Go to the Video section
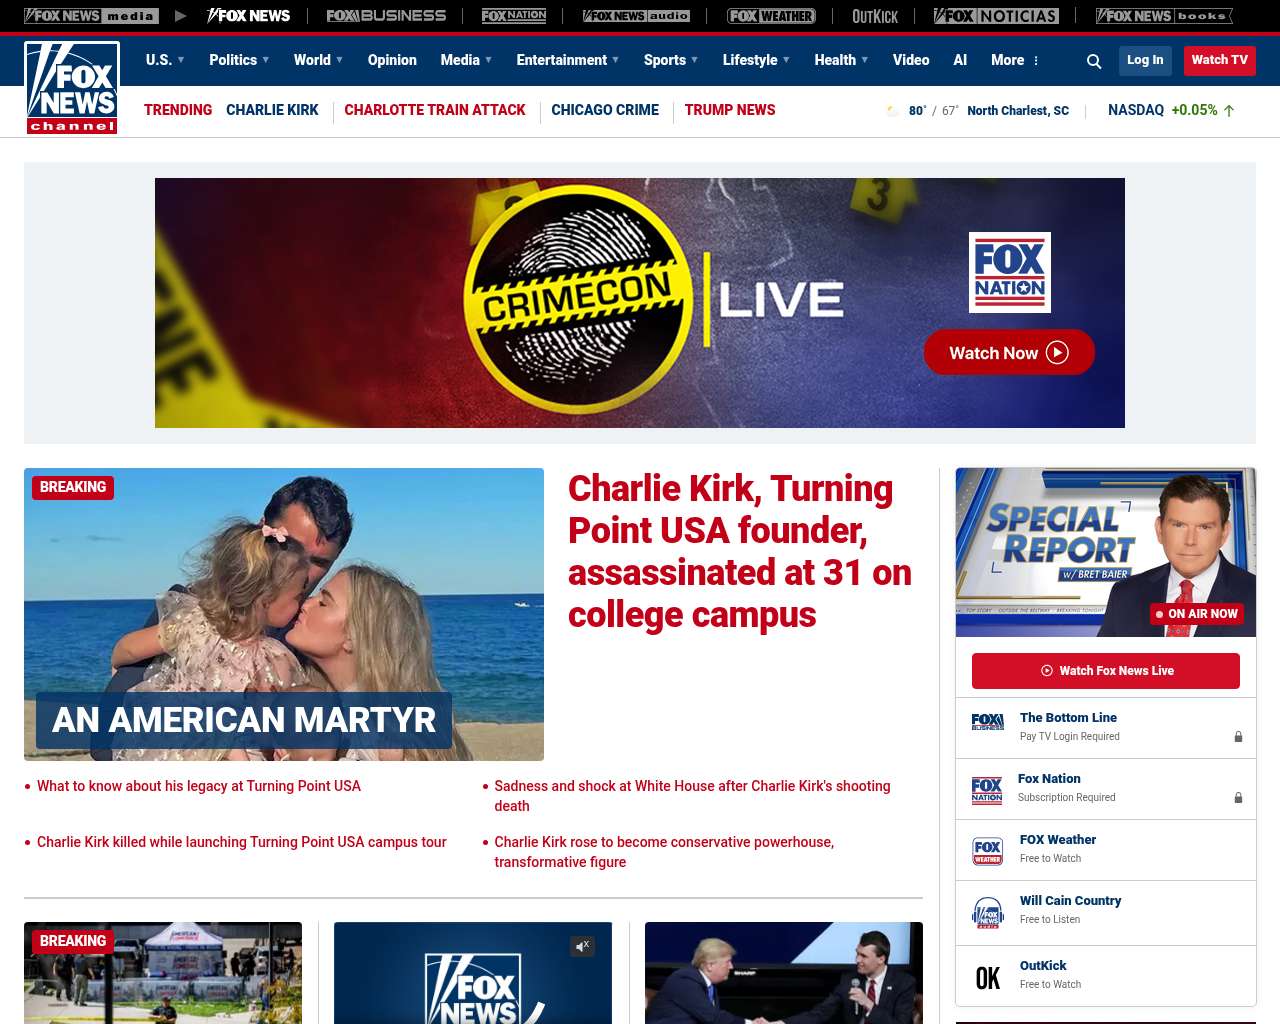 tap(911, 60)
